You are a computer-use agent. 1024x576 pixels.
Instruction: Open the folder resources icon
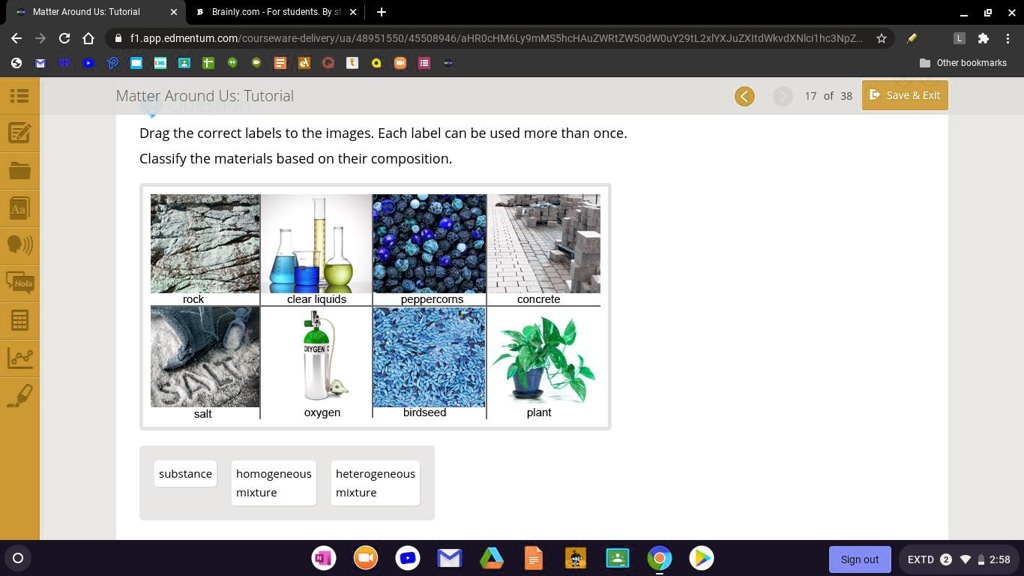click(20, 170)
